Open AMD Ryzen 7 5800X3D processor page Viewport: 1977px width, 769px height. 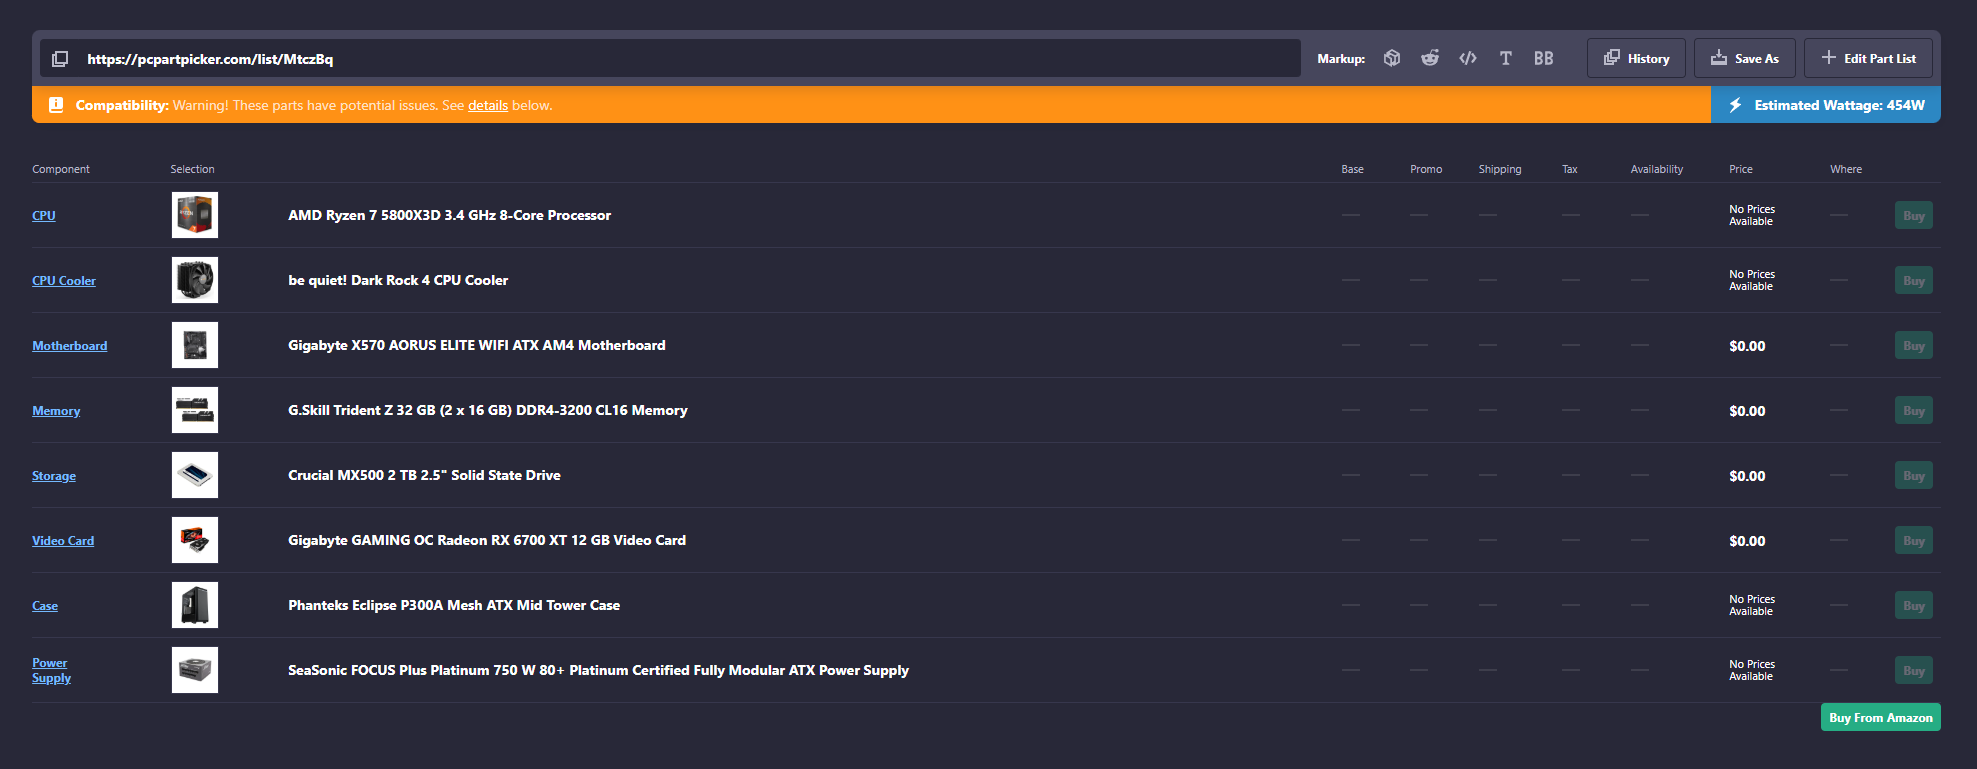click(449, 215)
